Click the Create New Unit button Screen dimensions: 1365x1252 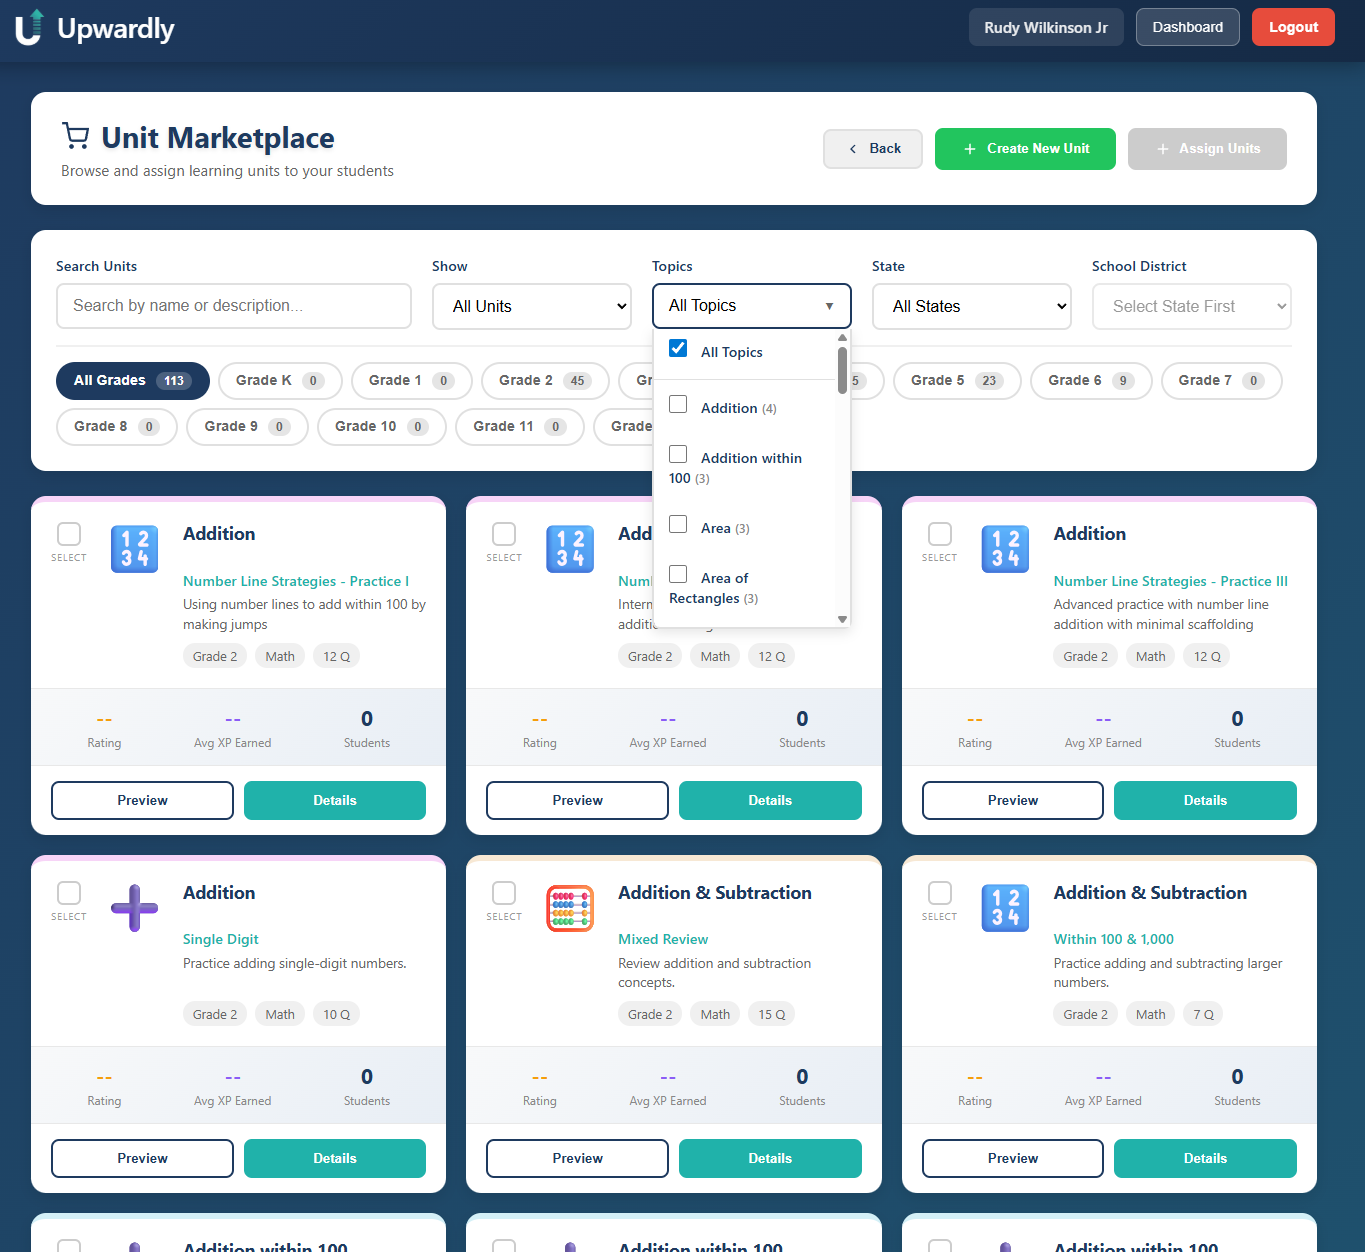pos(1025,148)
